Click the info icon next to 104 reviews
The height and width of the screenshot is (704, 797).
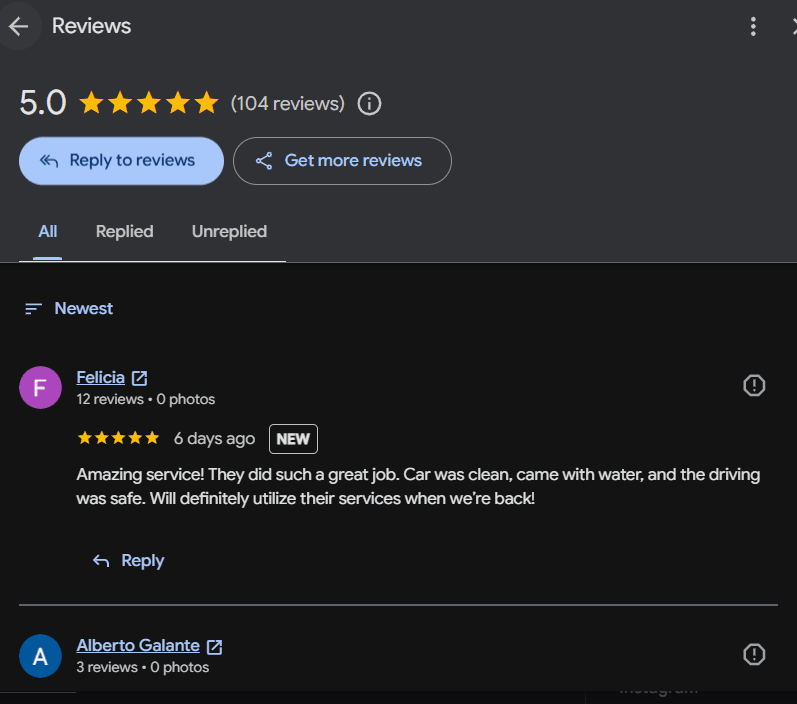coord(369,104)
